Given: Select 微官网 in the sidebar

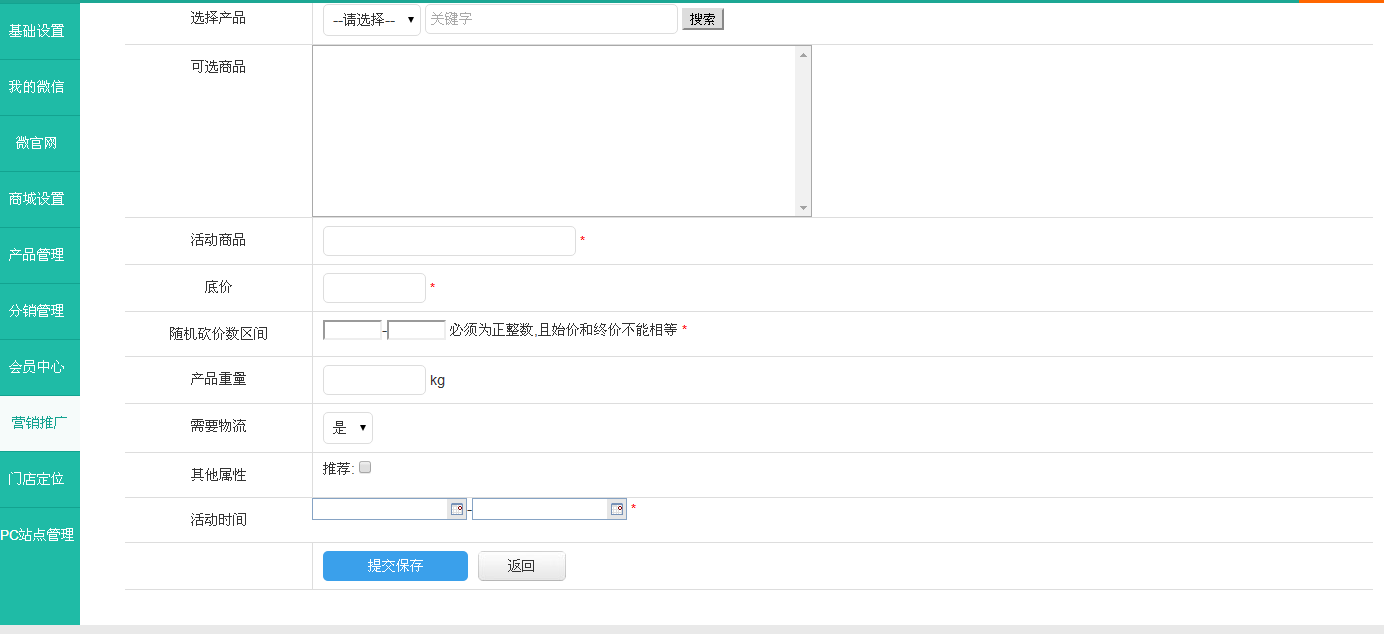Looking at the screenshot, I should (37, 143).
